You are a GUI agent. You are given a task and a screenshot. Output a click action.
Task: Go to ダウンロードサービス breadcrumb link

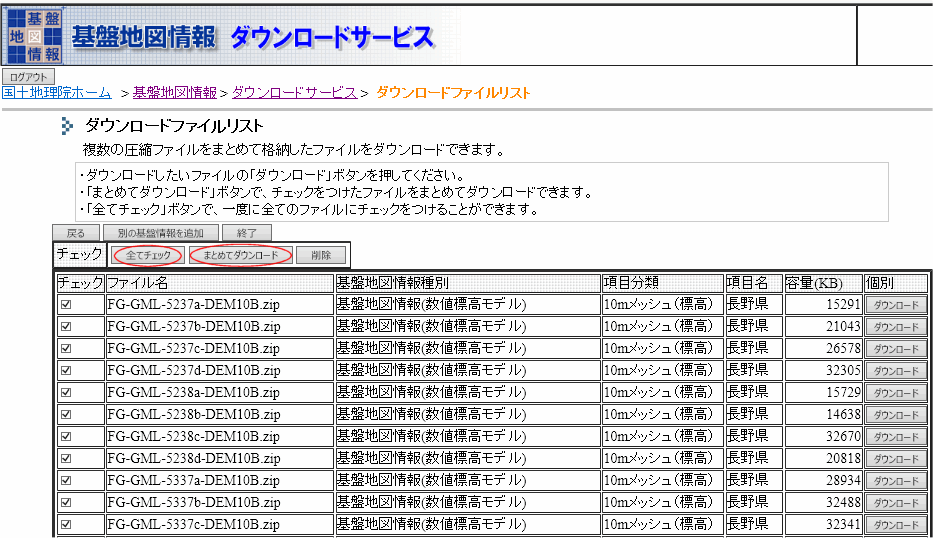(x=294, y=92)
